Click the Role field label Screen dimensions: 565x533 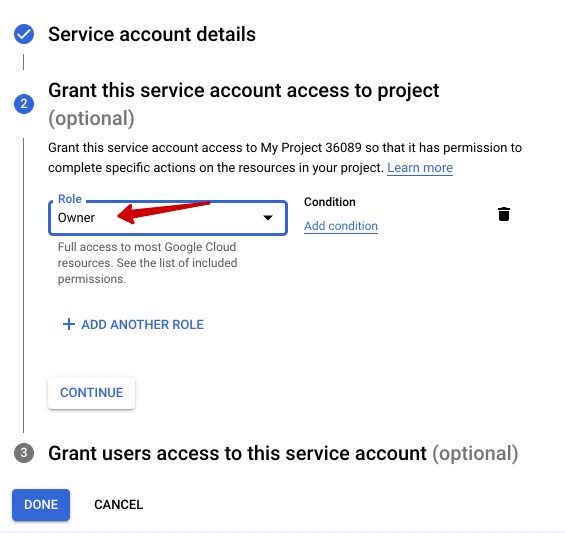click(70, 199)
